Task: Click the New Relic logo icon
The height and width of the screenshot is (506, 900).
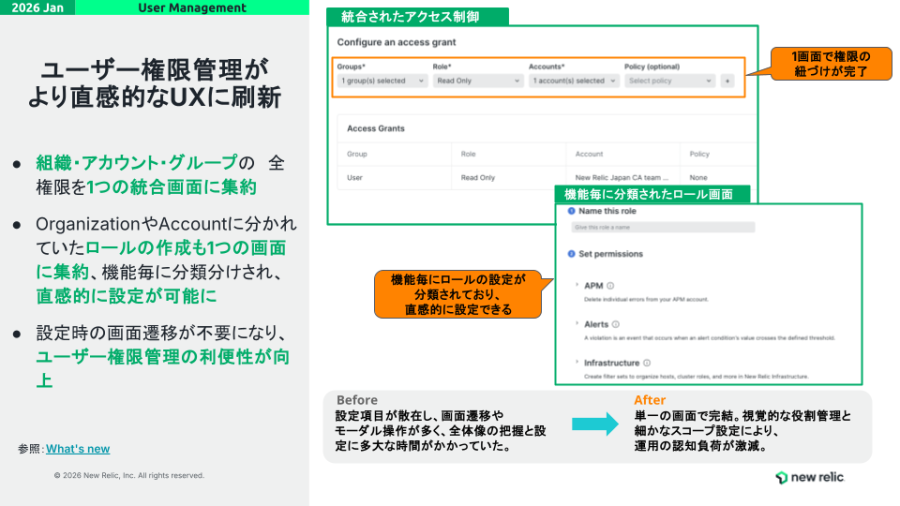Action: click(781, 478)
